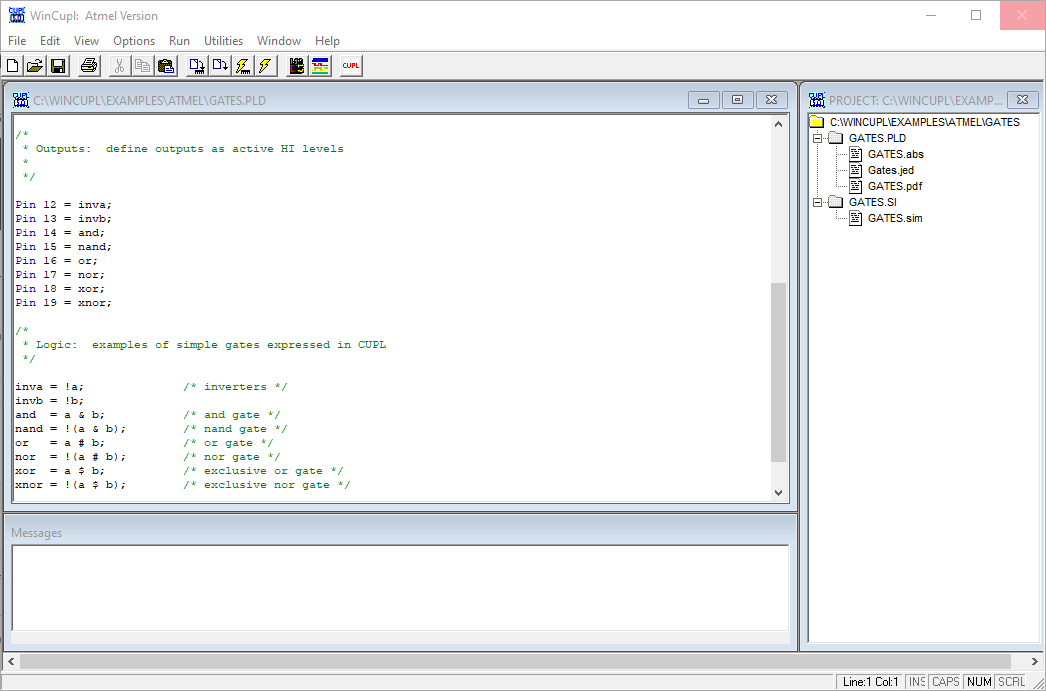This screenshot has width=1046, height=691.
Task: Print the GATES.PLD document
Action: [88, 65]
